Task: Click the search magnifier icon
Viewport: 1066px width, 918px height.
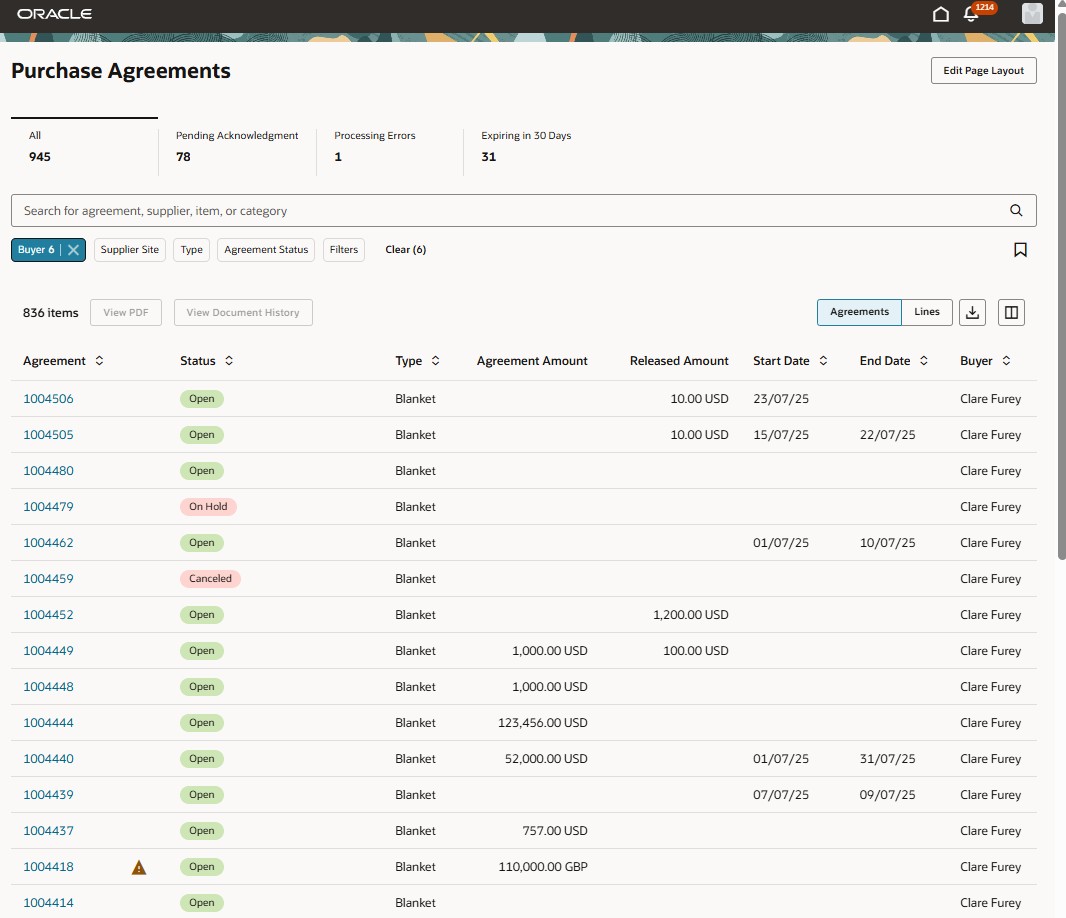Action: (x=1016, y=211)
